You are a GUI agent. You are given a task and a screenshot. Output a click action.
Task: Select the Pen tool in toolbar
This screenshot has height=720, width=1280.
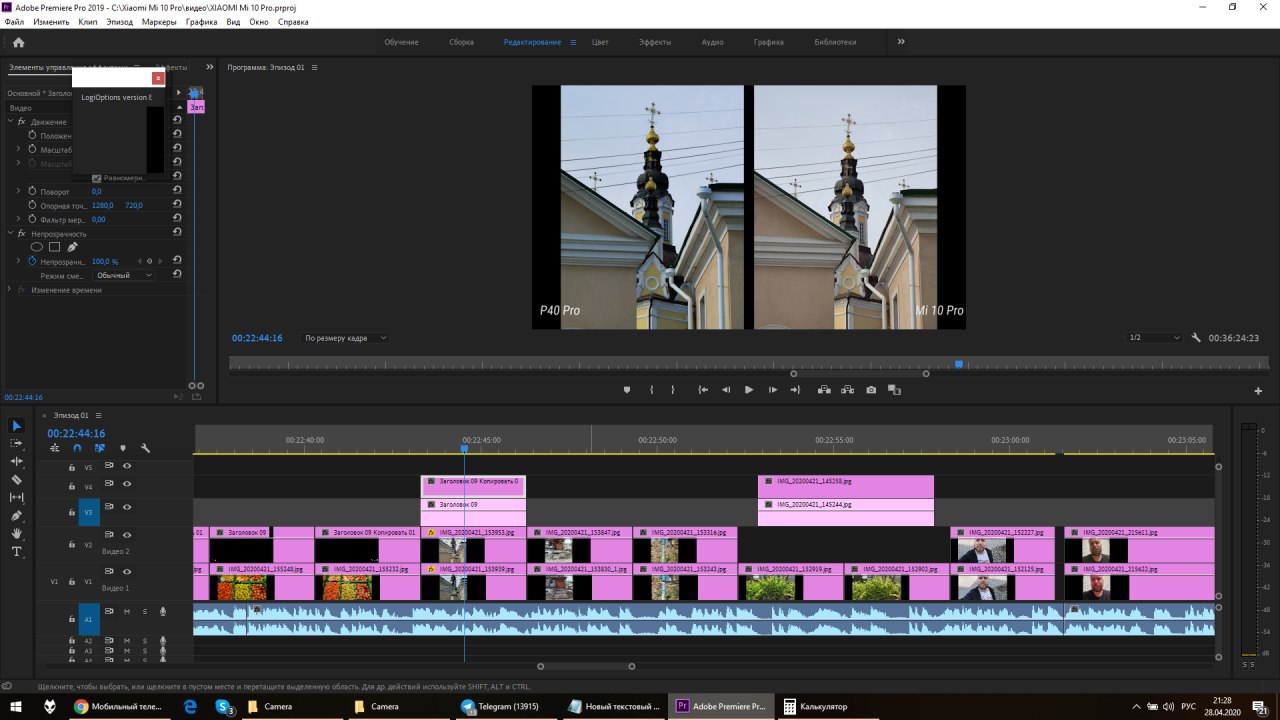[x=16, y=515]
